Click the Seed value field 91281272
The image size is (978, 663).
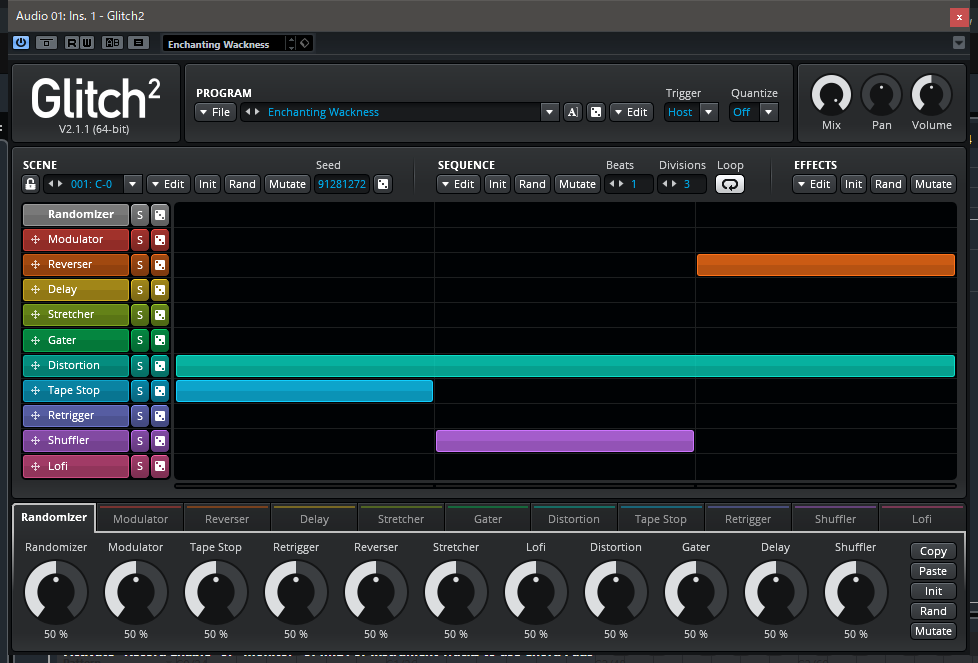(x=342, y=184)
